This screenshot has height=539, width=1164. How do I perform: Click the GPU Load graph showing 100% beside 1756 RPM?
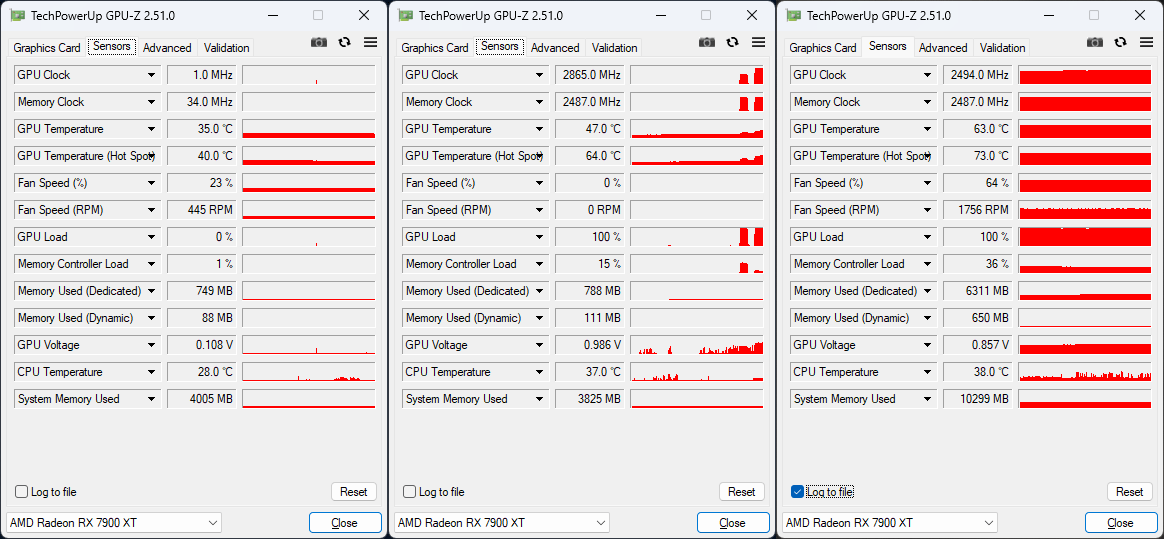click(1085, 237)
